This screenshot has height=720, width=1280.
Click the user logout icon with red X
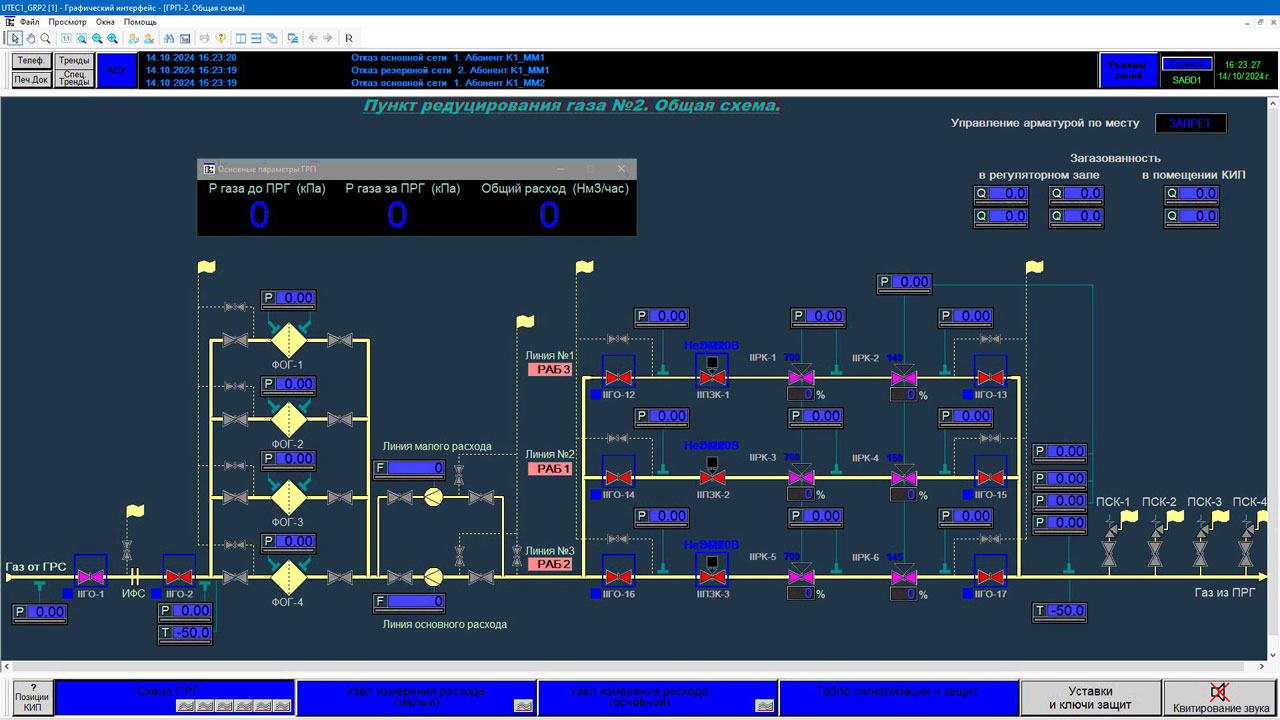click(149, 38)
